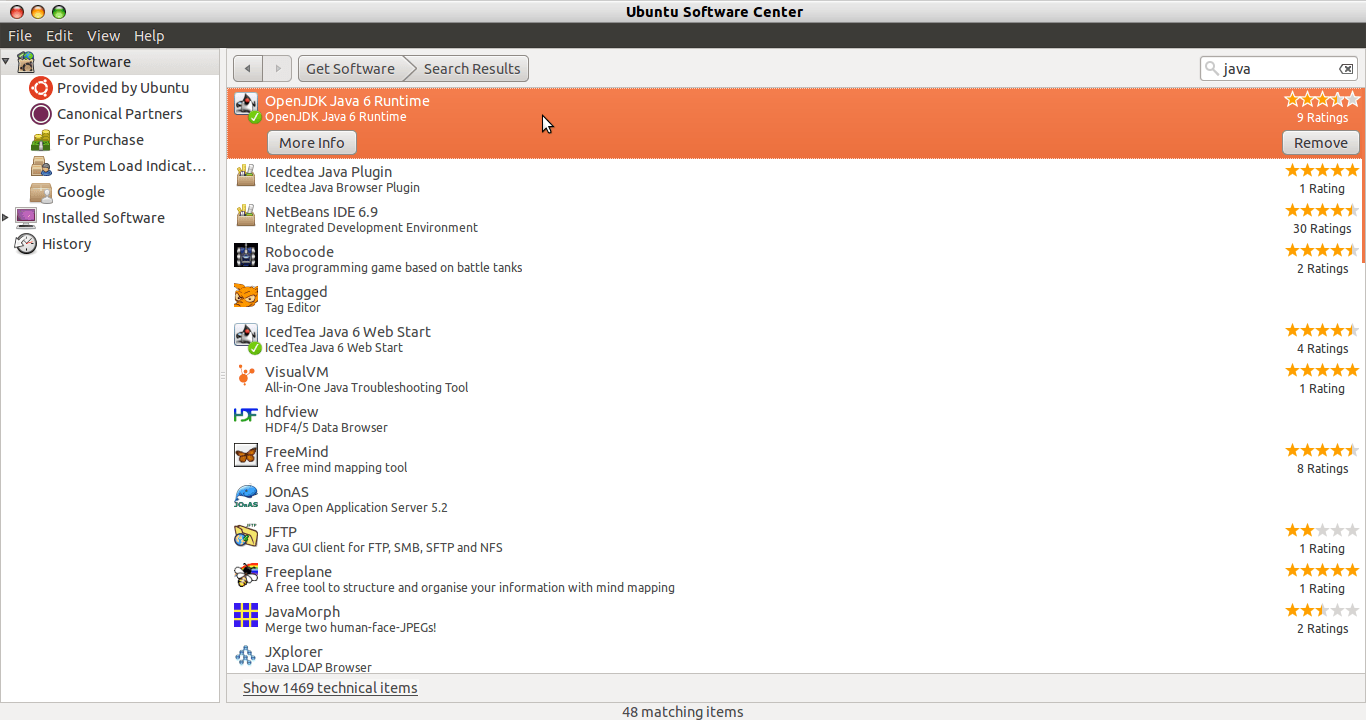Click the Google source package icon
Image resolution: width=1366 pixels, height=720 pixels.
tap(41, 192)
